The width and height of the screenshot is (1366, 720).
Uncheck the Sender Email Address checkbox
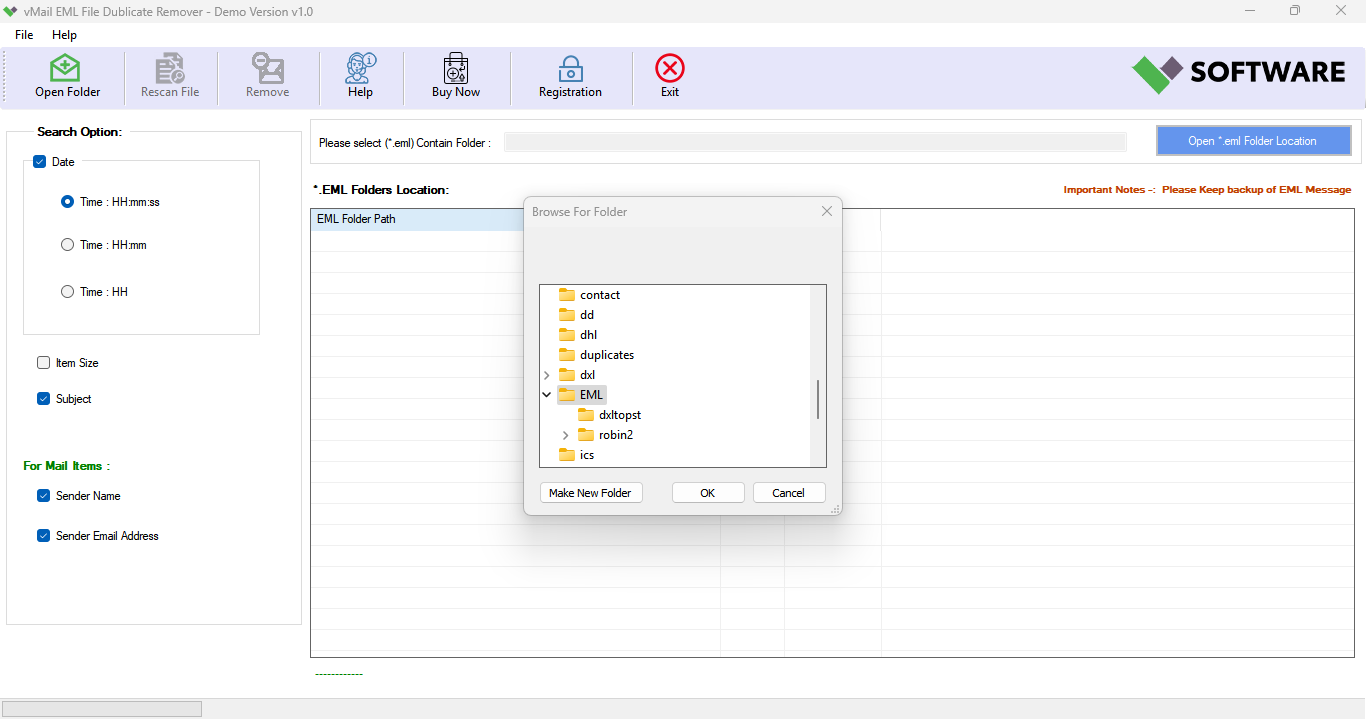coord(43,536)
